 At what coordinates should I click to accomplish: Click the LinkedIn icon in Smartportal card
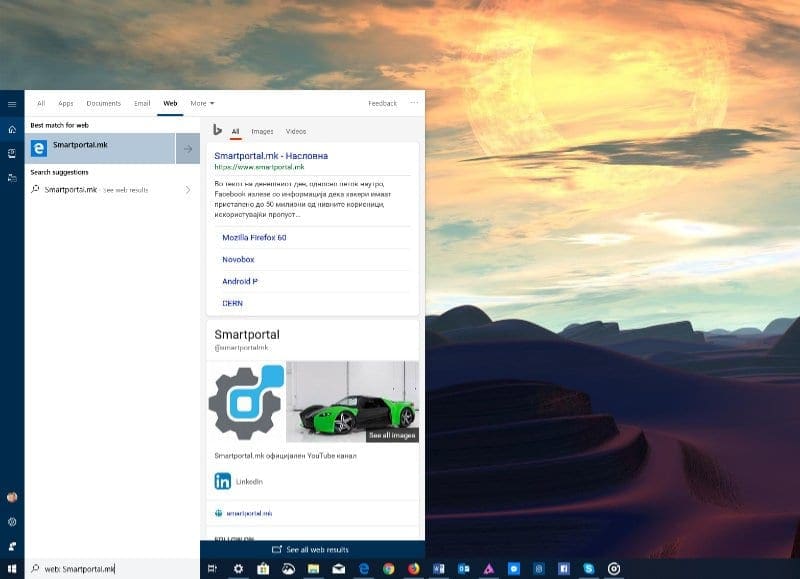[222, 481]
